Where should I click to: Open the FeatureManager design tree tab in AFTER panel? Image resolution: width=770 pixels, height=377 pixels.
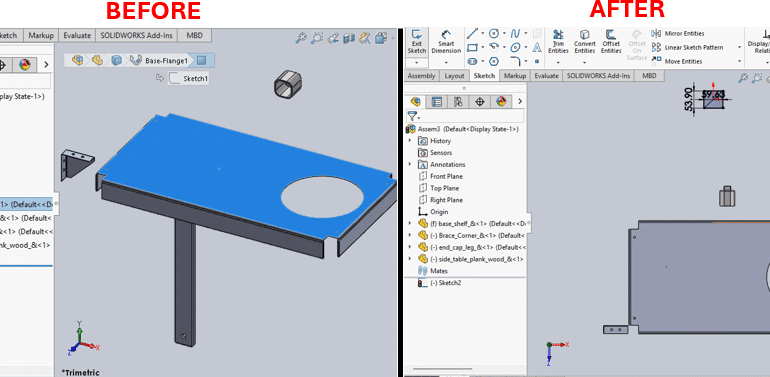point(416,102)
